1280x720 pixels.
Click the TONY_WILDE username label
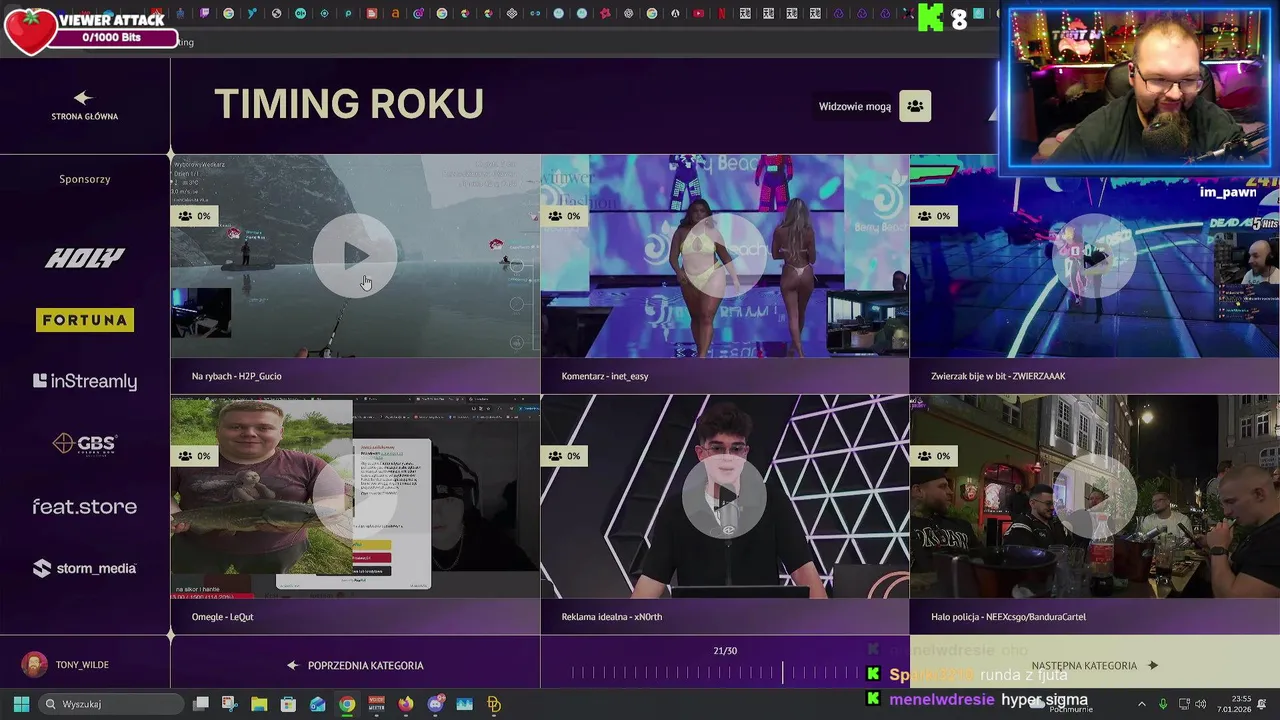(x=82, y=665)
